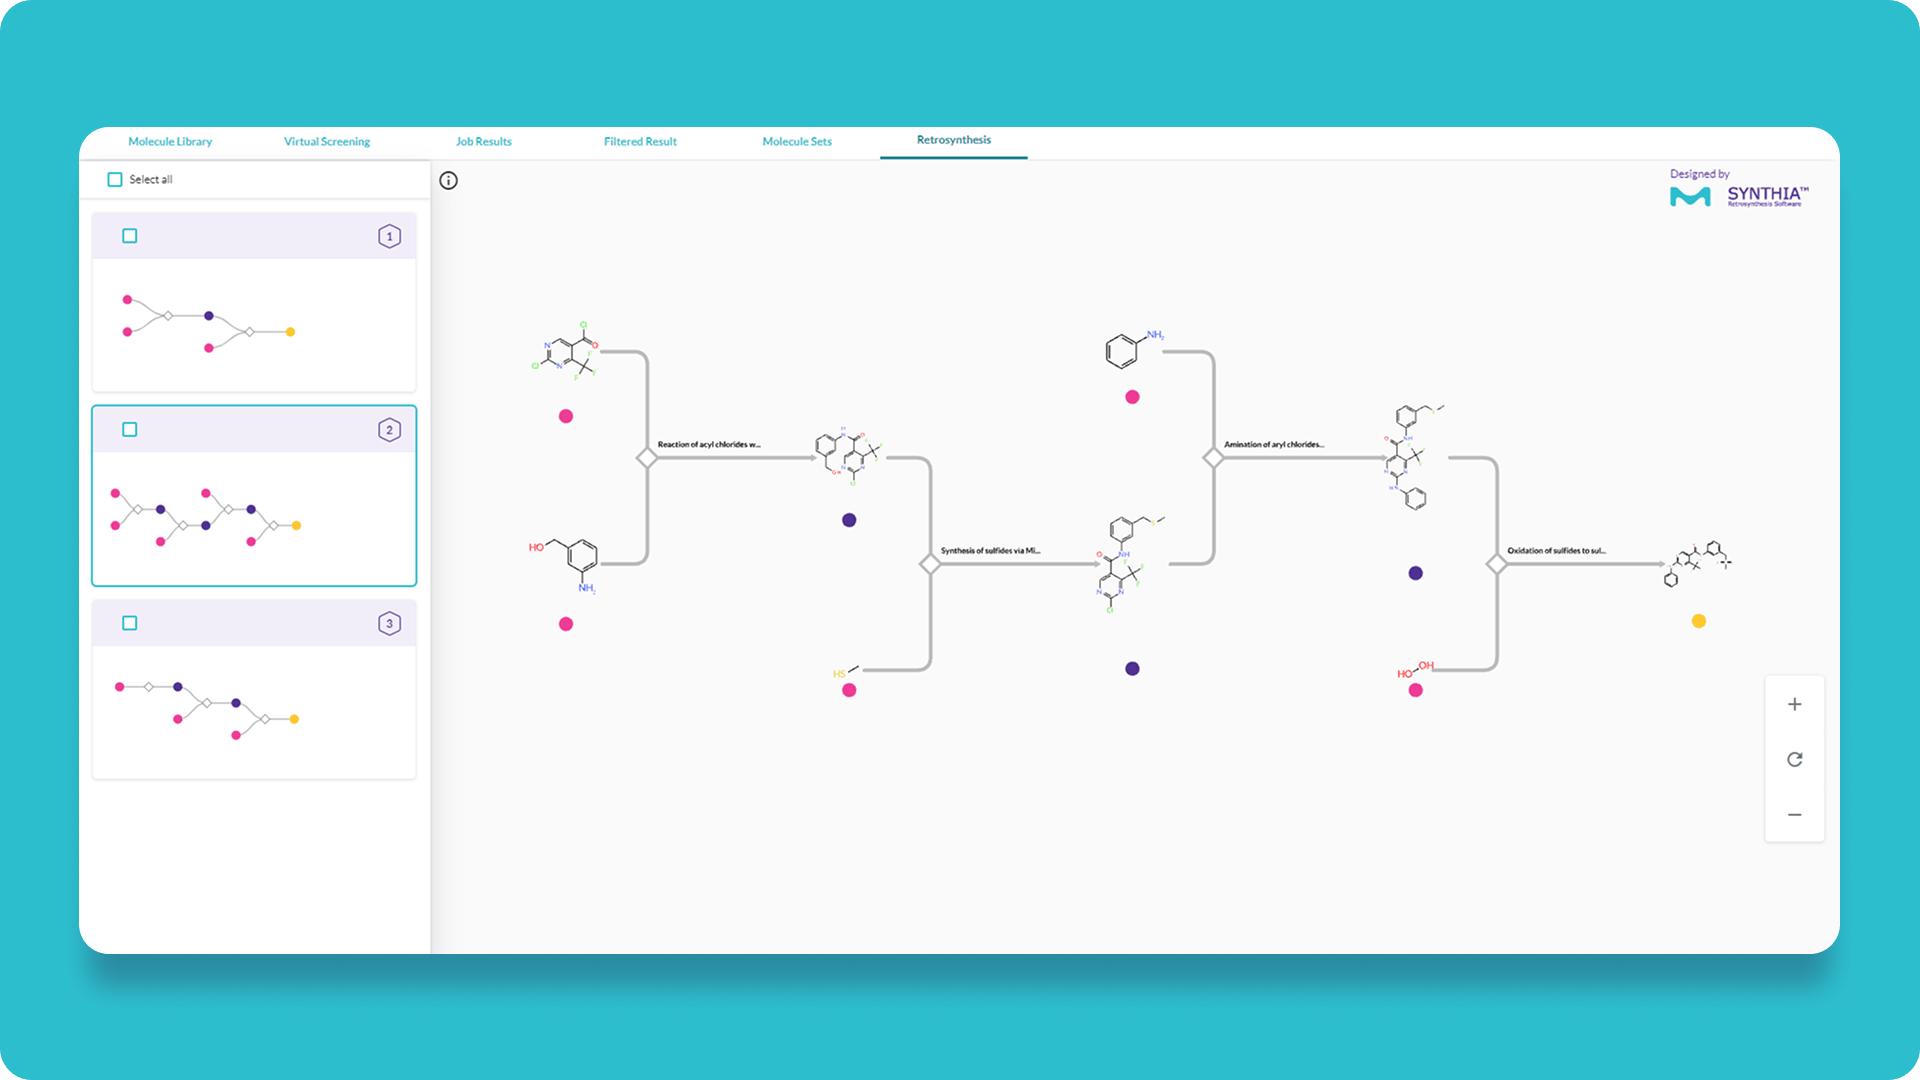Image resolution: width=1920 pixels, height=1080 pixels.
Task: Click hexagon badge number 2
Action: click(x=389, y=430)
